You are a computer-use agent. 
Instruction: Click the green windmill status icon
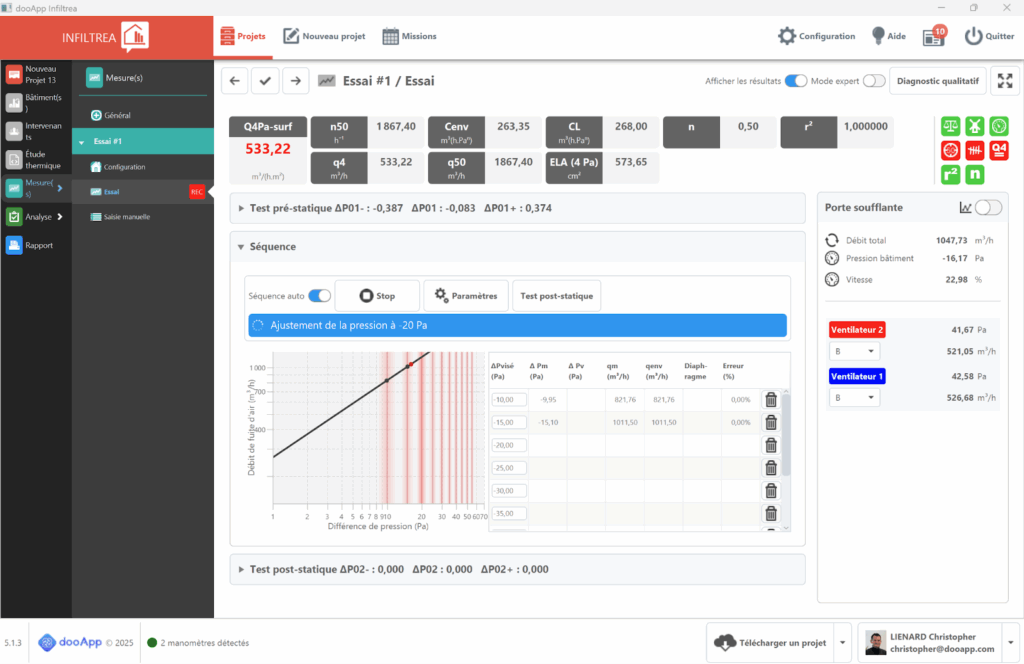coord(974,127)
